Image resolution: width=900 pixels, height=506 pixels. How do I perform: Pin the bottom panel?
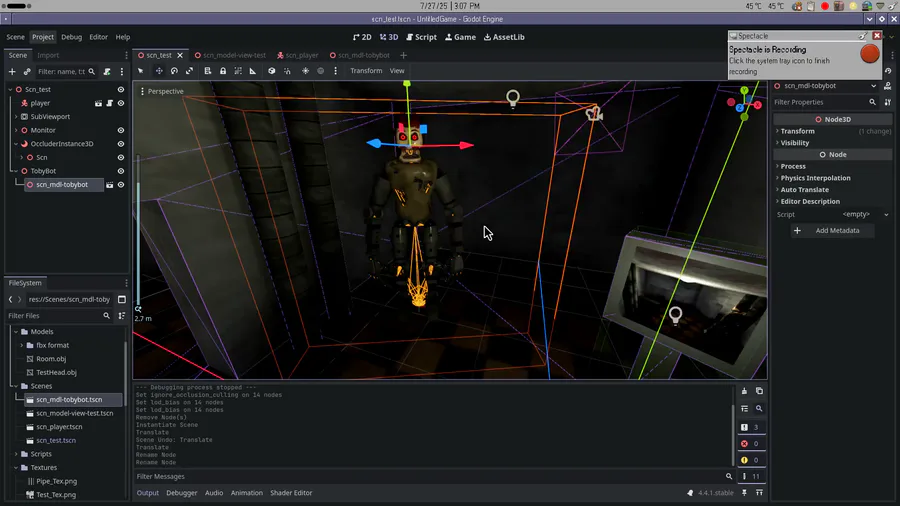coord(744,493)
